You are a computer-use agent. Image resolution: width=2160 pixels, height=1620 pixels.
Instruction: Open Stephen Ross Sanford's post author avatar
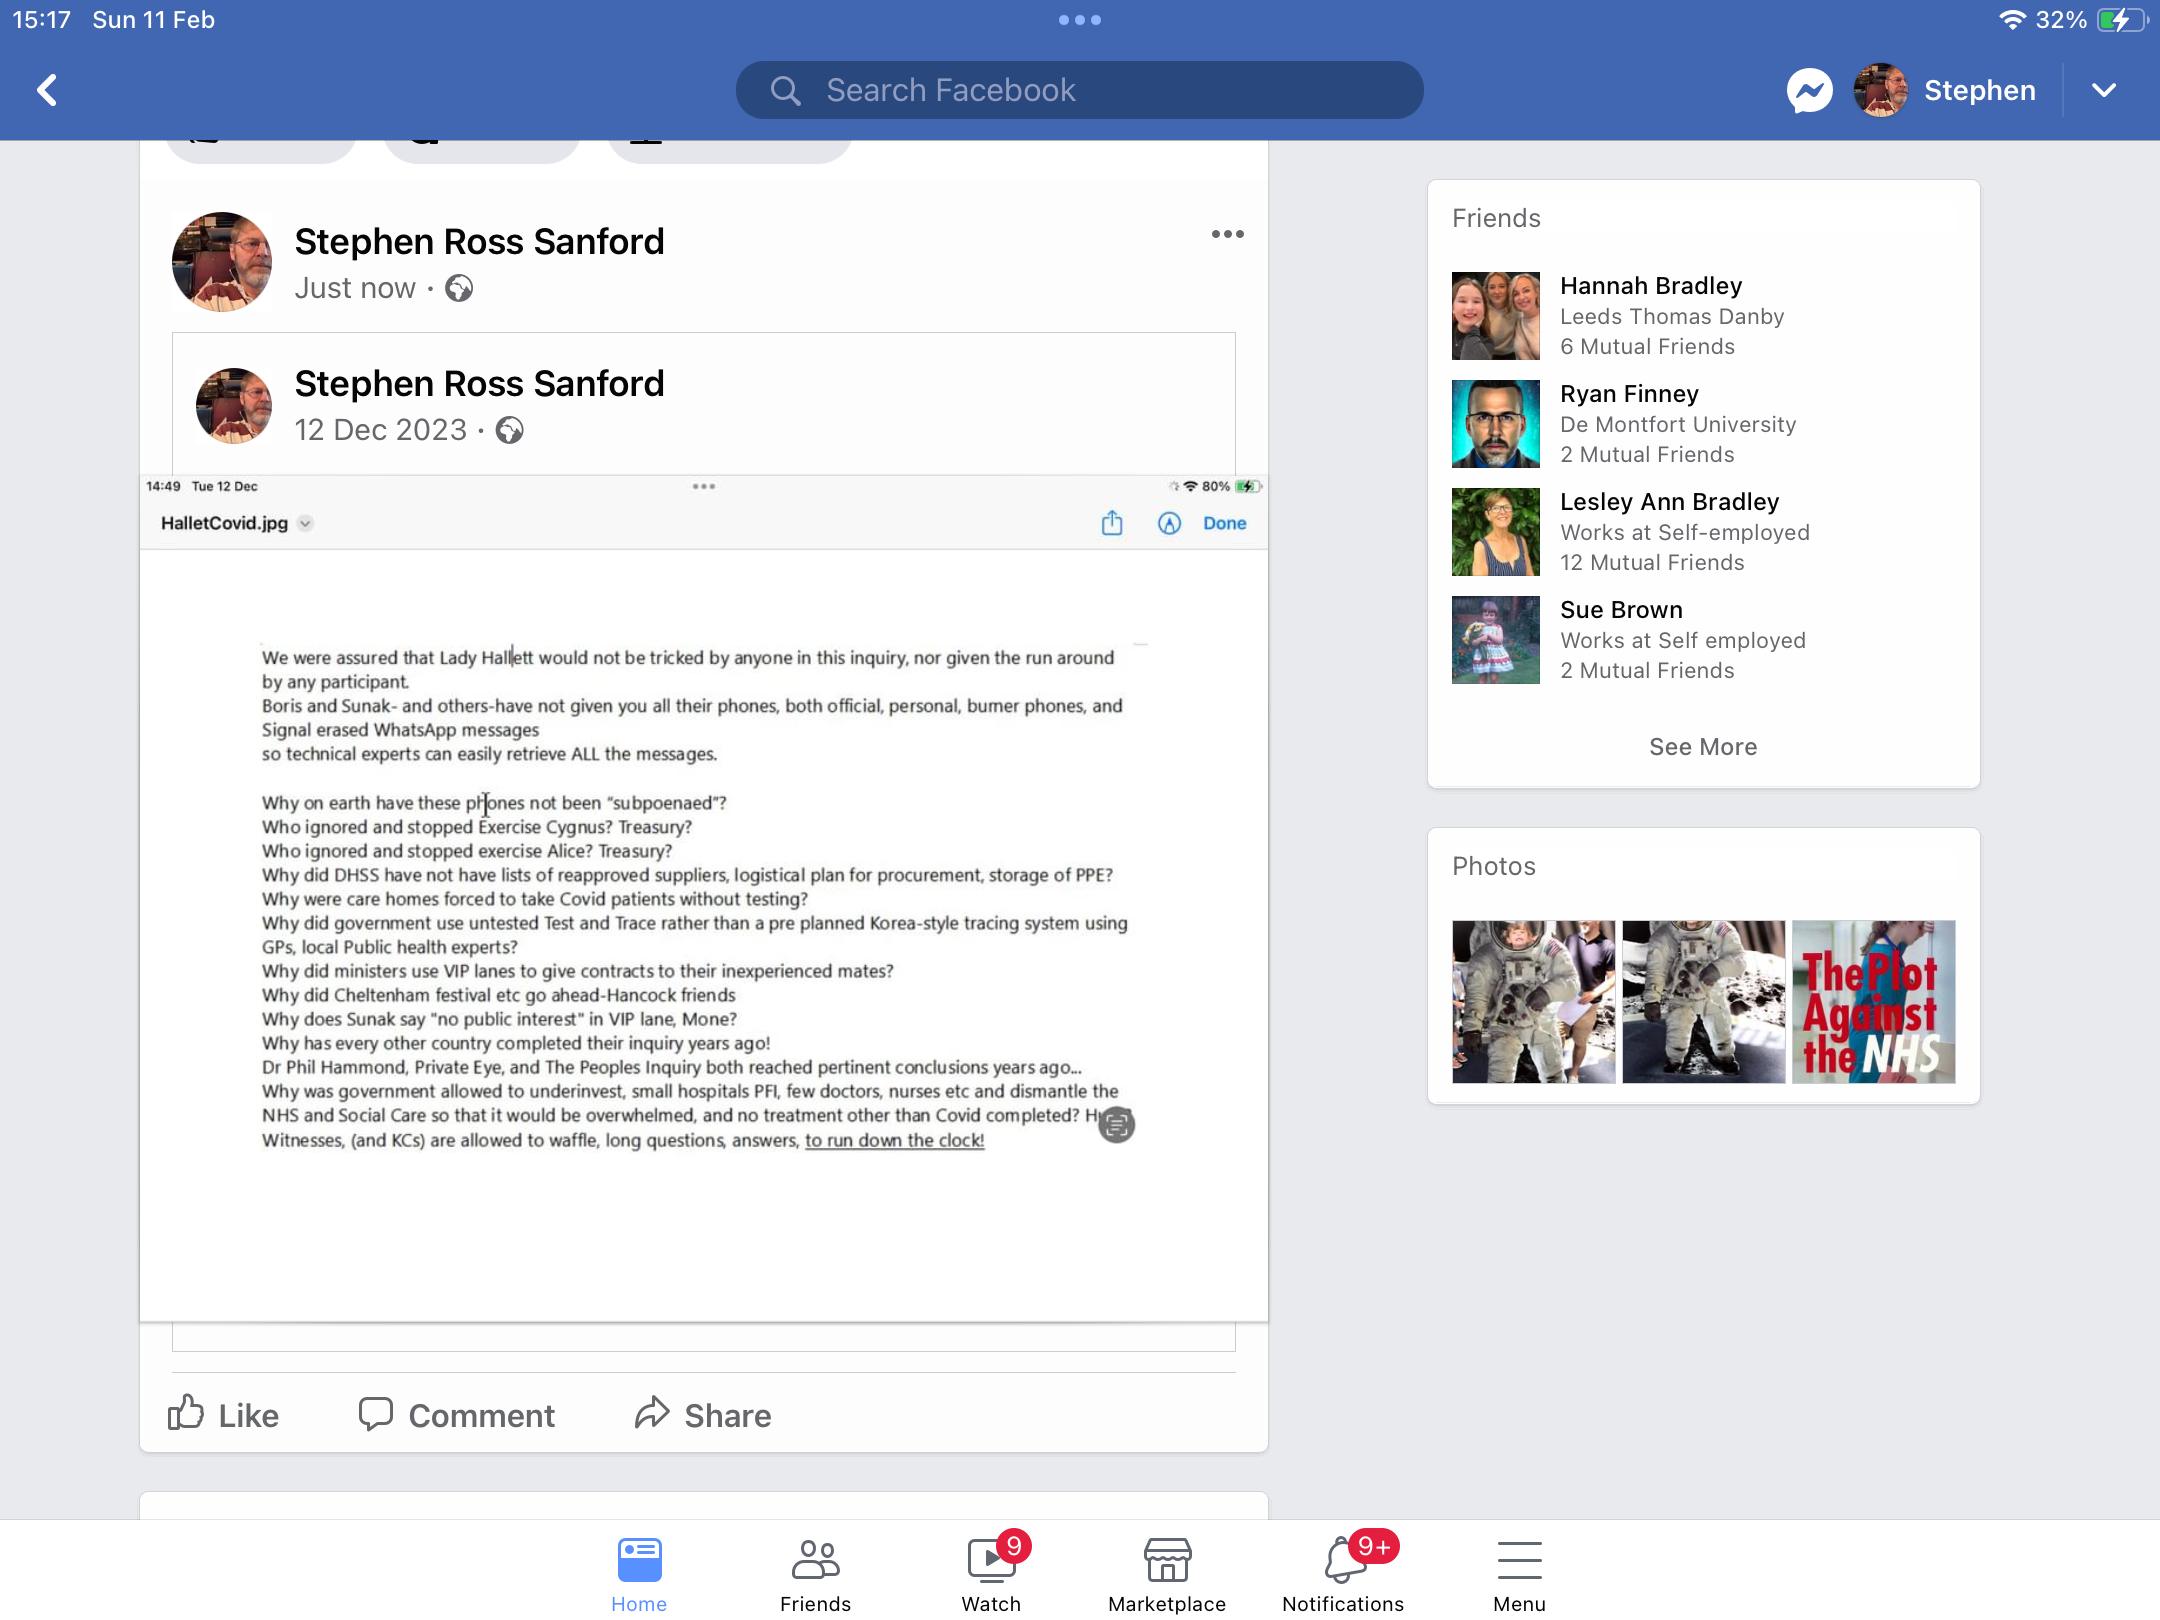point(222,262)
